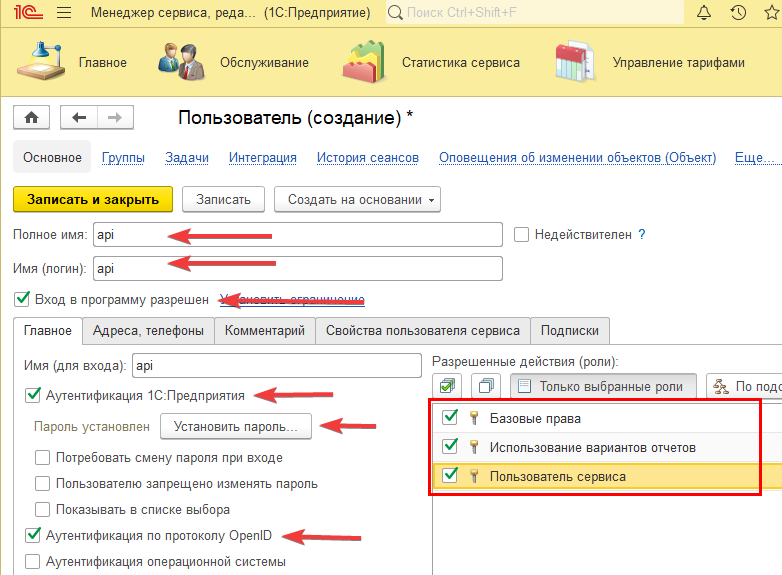Uncheck Аутентификация по протоколу OpenID
This screenshot has width=782, height=575.
[32, 535]
